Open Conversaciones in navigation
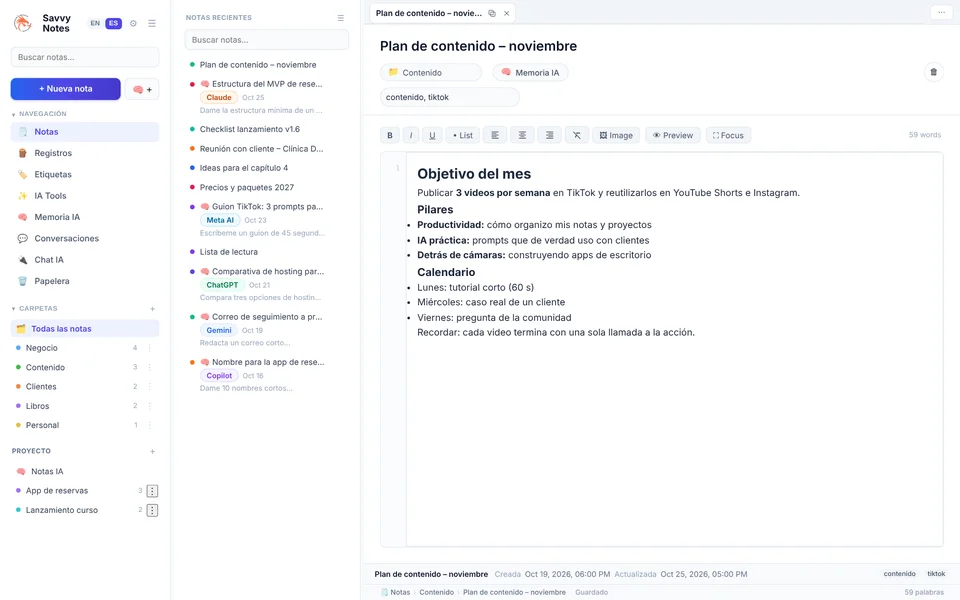This screenshot has width=960, height=600. tap(84, 239)
